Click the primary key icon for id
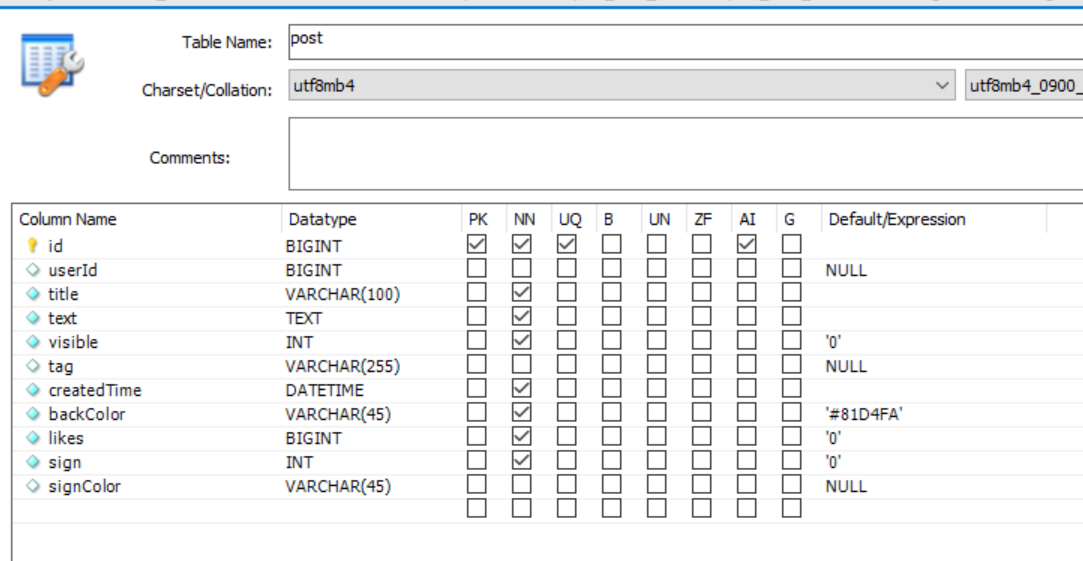The height and width of the screenshot is (561, 1083). [x=32, y=245]
